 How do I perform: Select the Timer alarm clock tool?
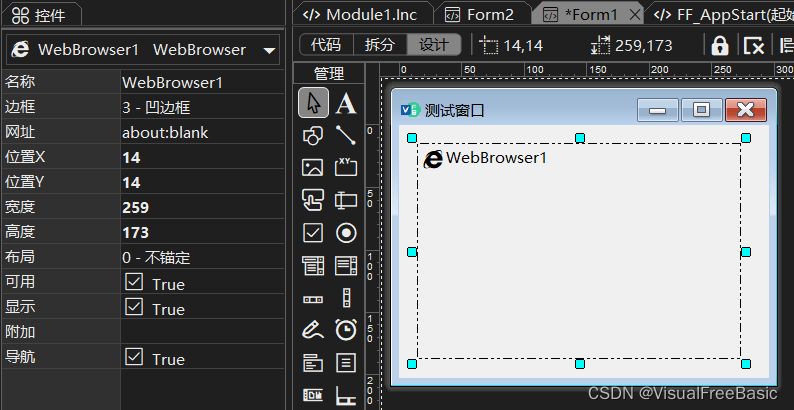click(346, 330)
